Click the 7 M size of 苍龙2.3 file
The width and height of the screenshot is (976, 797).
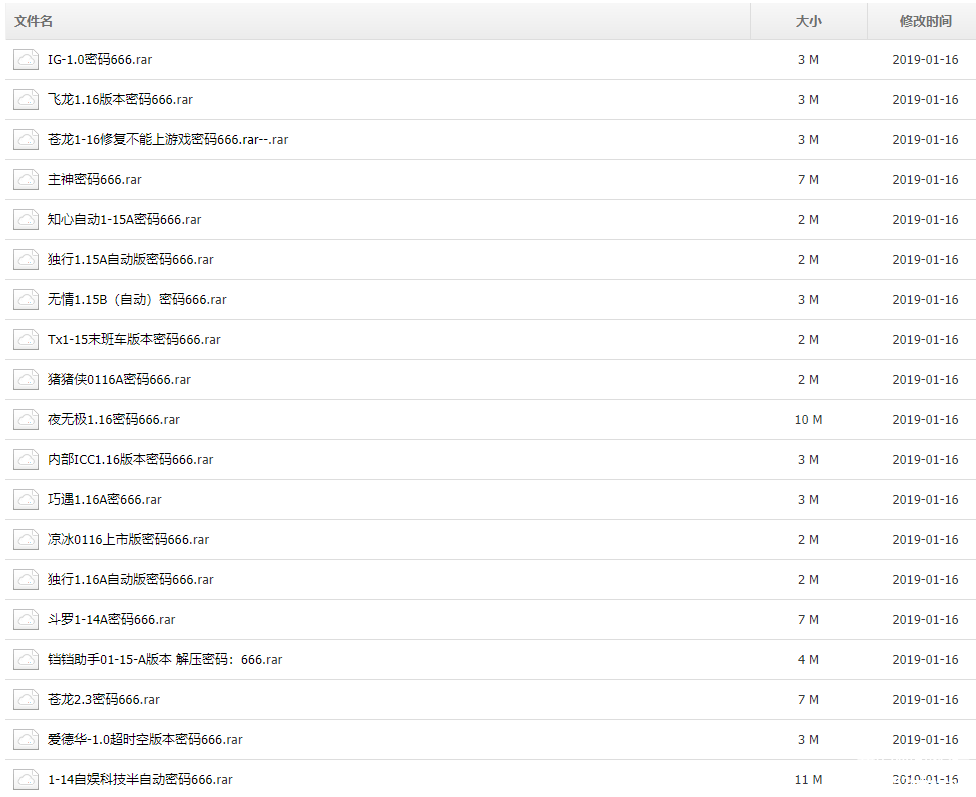coord(809,699)
